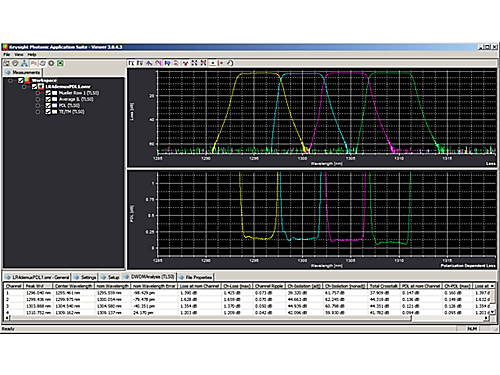This screenshot has height=375, width=500.
Task: Click the red and blue crossed arrows icon
Action: click(203, 63)
